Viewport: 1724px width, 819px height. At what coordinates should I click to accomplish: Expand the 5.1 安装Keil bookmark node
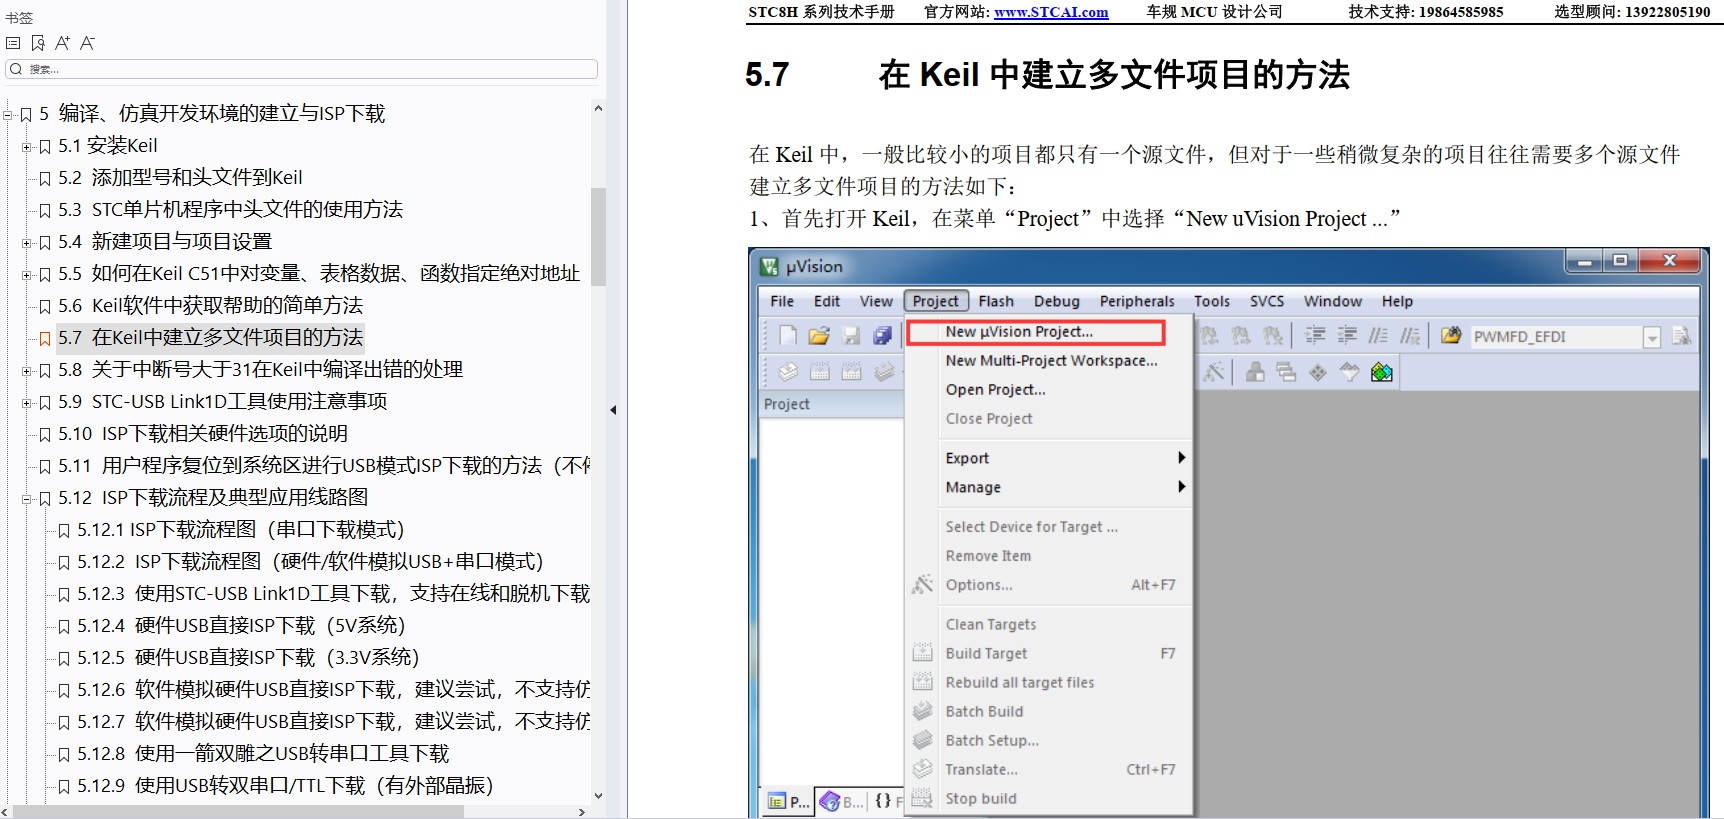(x=27, y=147)
